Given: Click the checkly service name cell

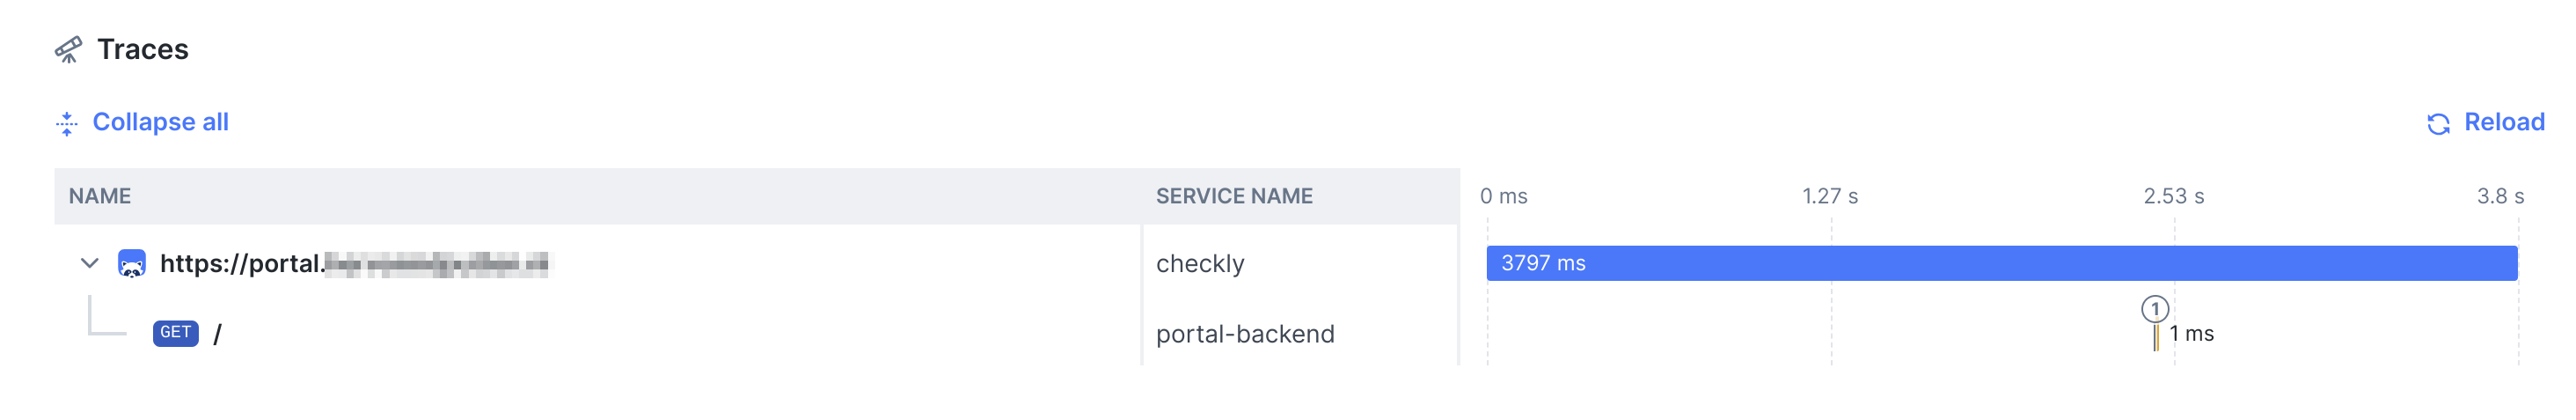Looking at the screenshot, I should [1200, 264].
